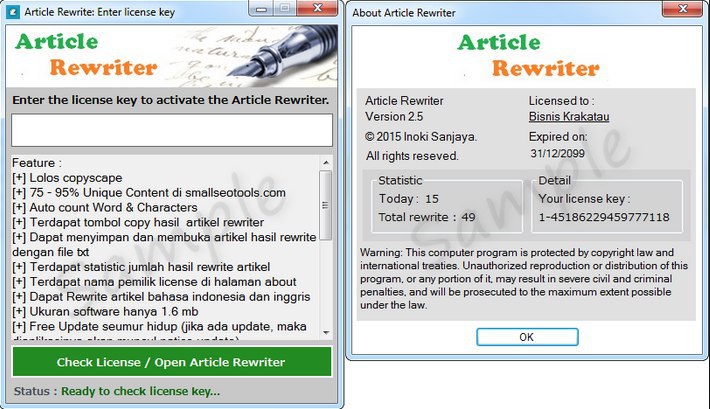Click the '[+] Lolos copyscape' feature line

[x=67, y=178]
